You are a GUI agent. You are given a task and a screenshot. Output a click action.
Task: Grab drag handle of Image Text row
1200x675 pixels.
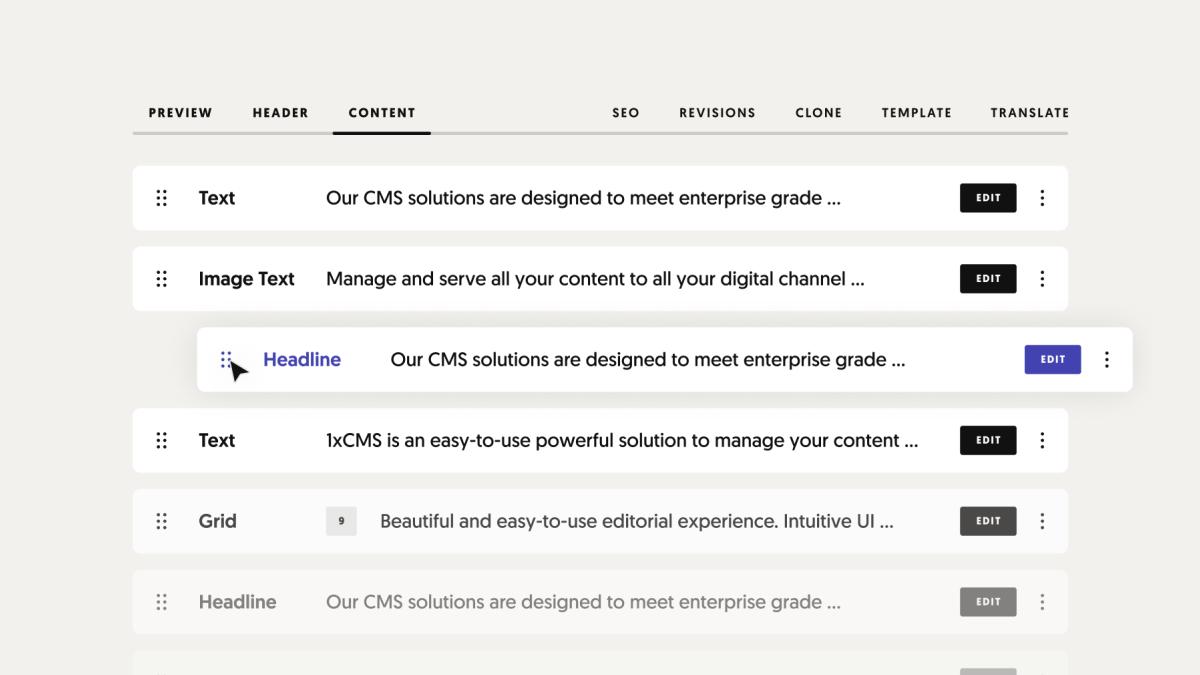[x=162, y=279]
